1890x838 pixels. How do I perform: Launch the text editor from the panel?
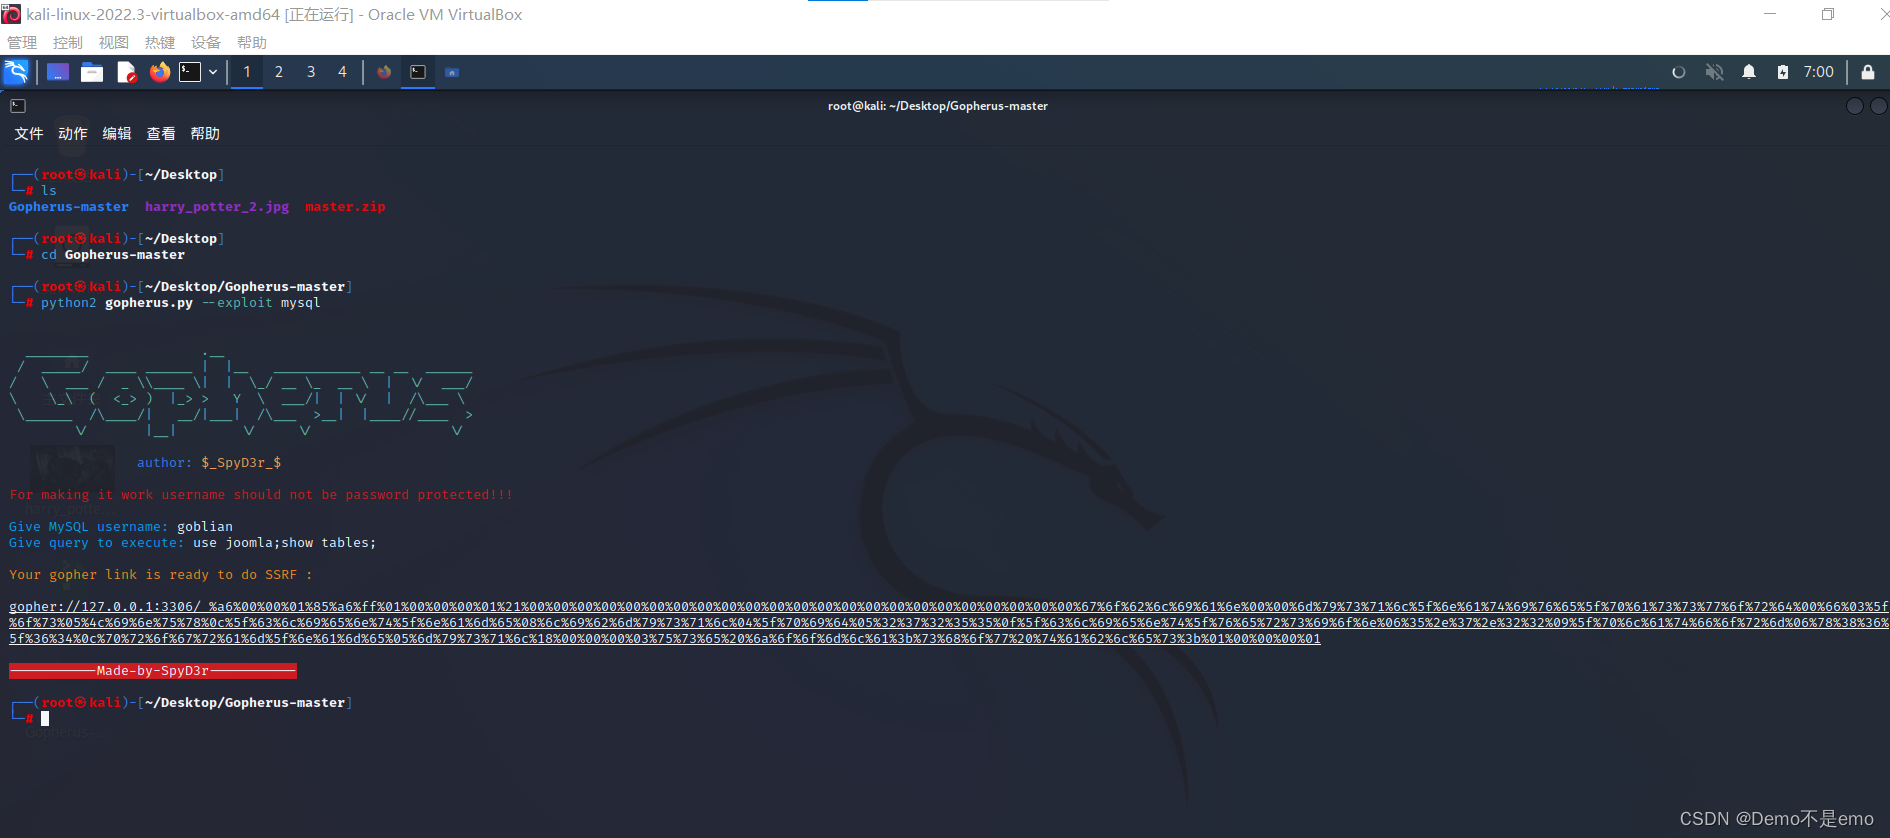point(126,72)
